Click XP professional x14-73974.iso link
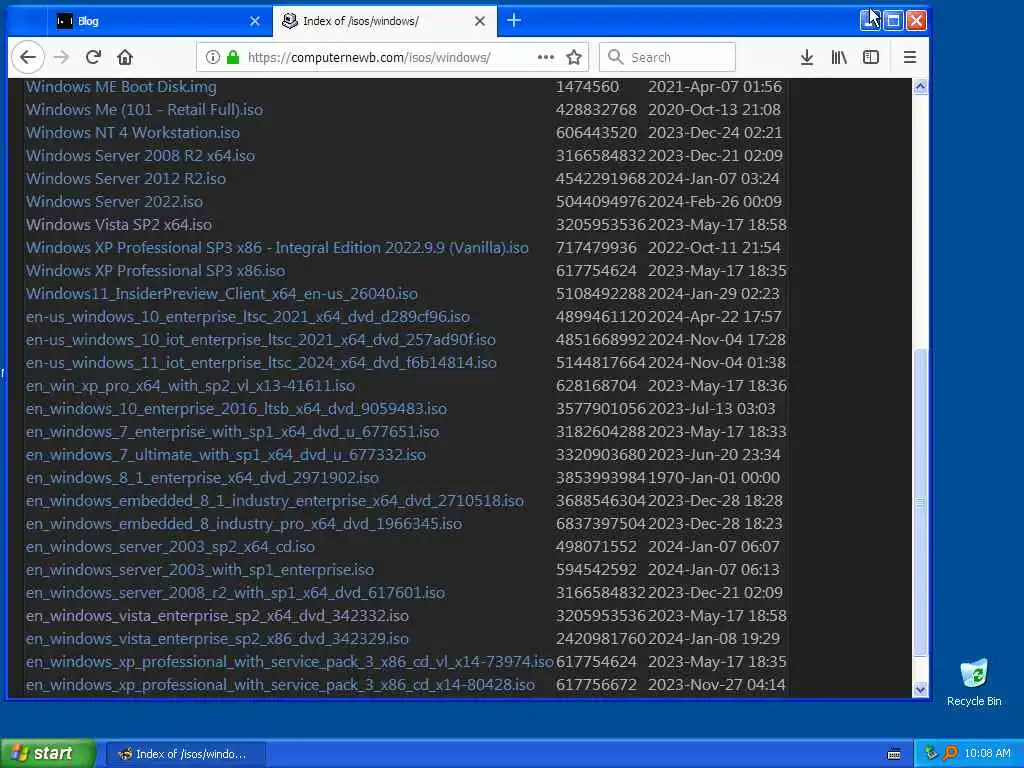The height and width of the screenshot is (768, 1024). (289, 662)
